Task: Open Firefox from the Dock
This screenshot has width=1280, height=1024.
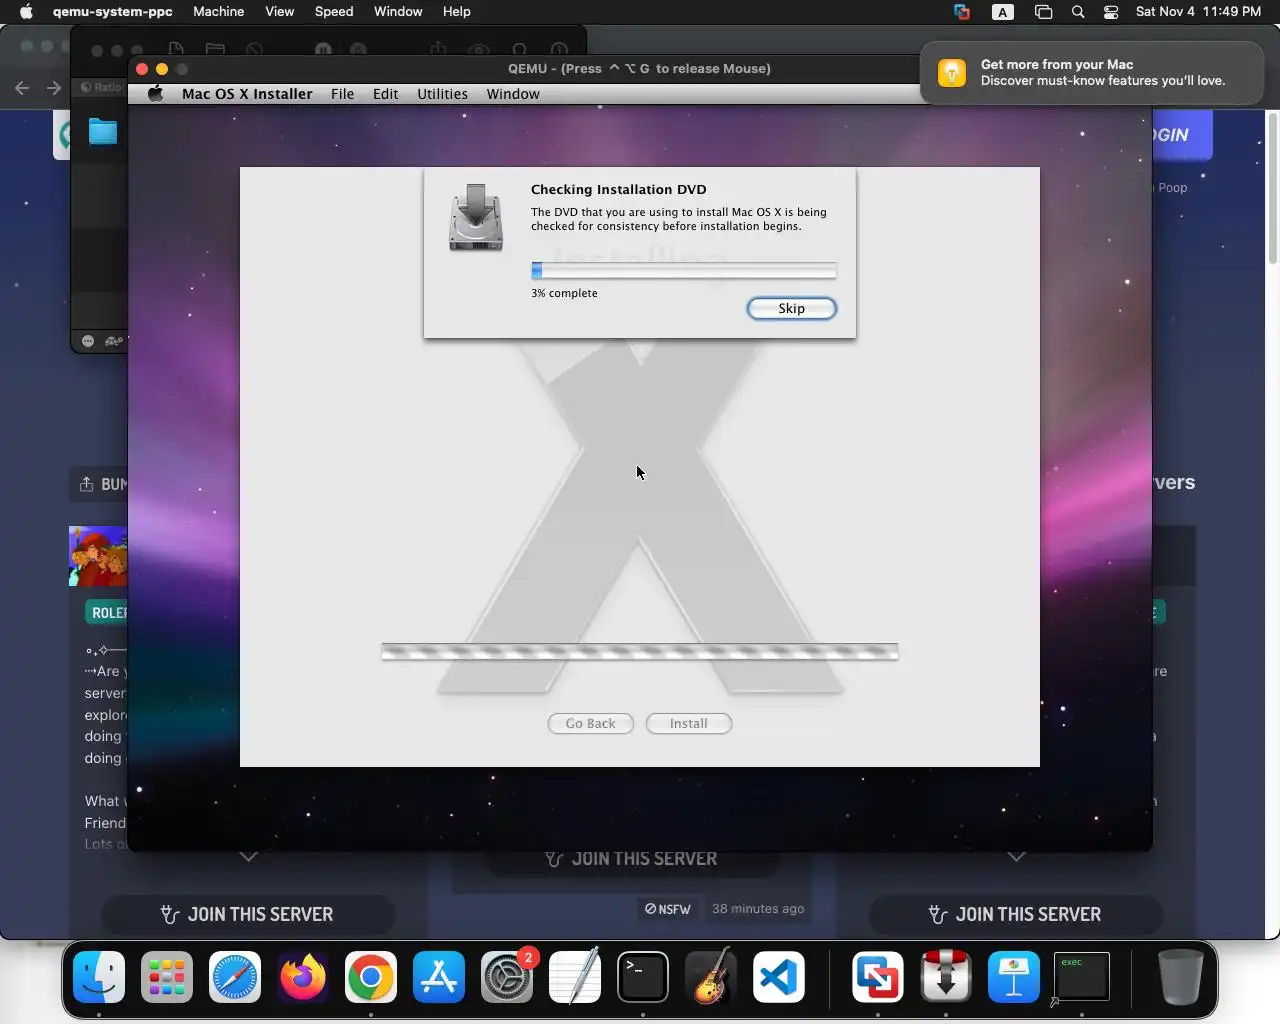Action: 303,977
